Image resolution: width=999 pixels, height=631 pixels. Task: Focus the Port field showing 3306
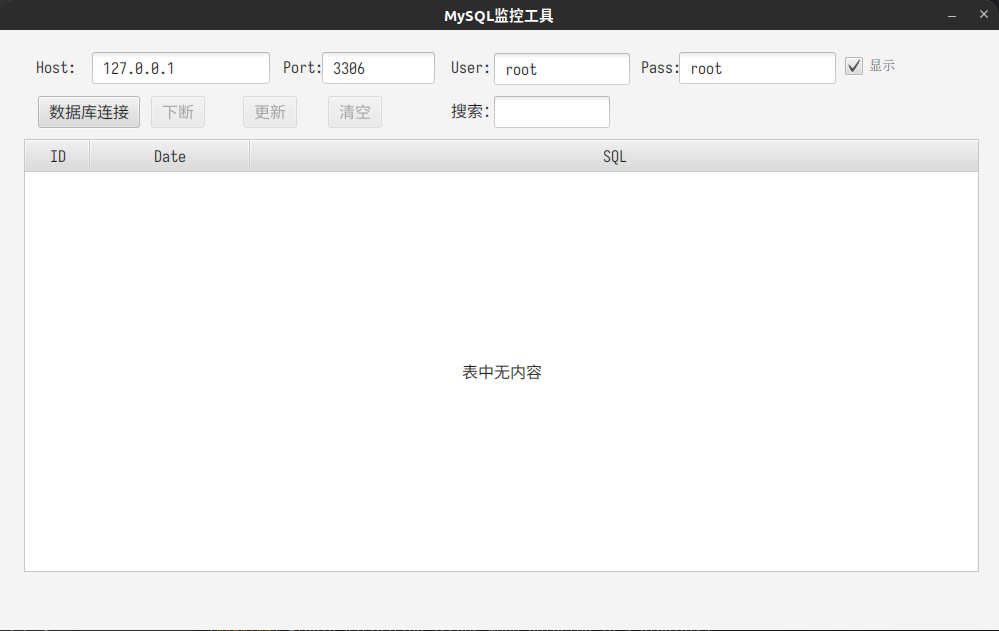(x=378, y=68)
